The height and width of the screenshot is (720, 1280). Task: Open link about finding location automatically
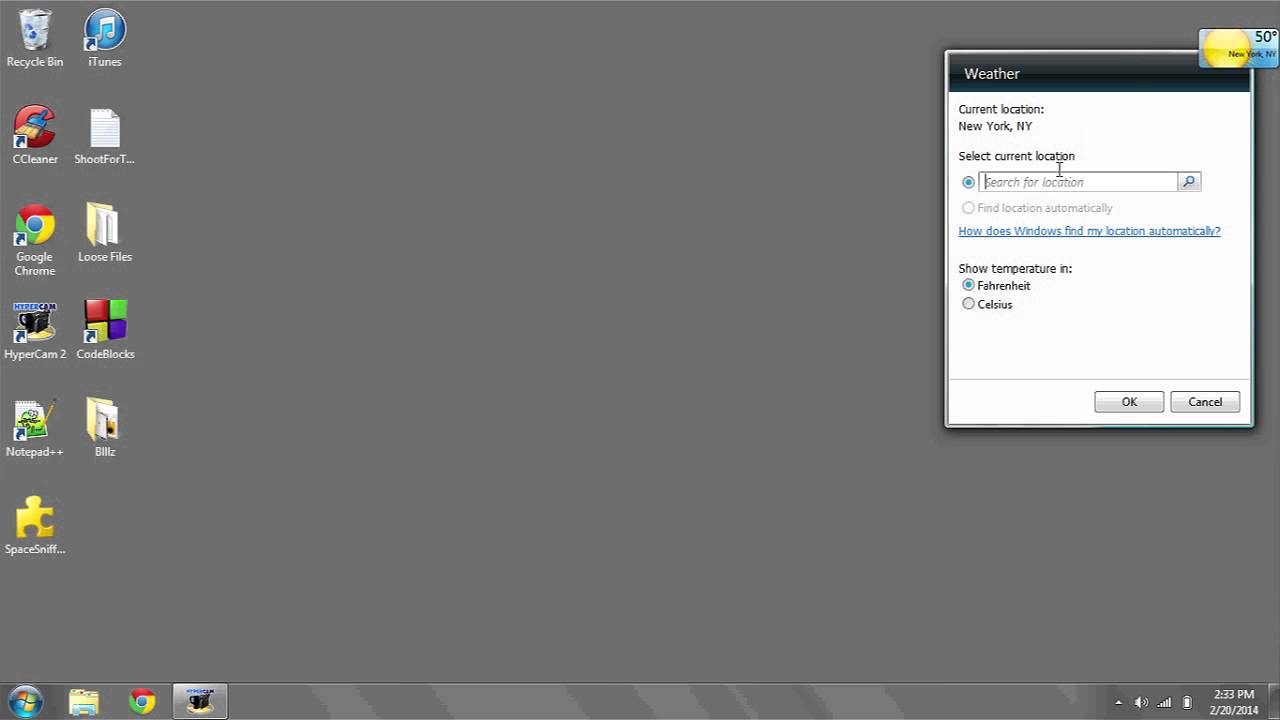pyautogui.click(x=1089, y=231)
